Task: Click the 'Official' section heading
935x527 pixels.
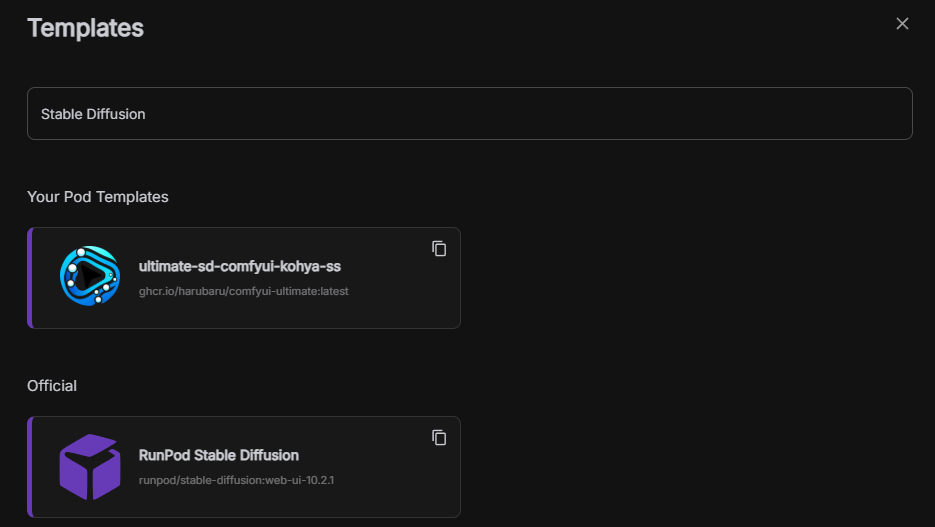Action: 52,386
